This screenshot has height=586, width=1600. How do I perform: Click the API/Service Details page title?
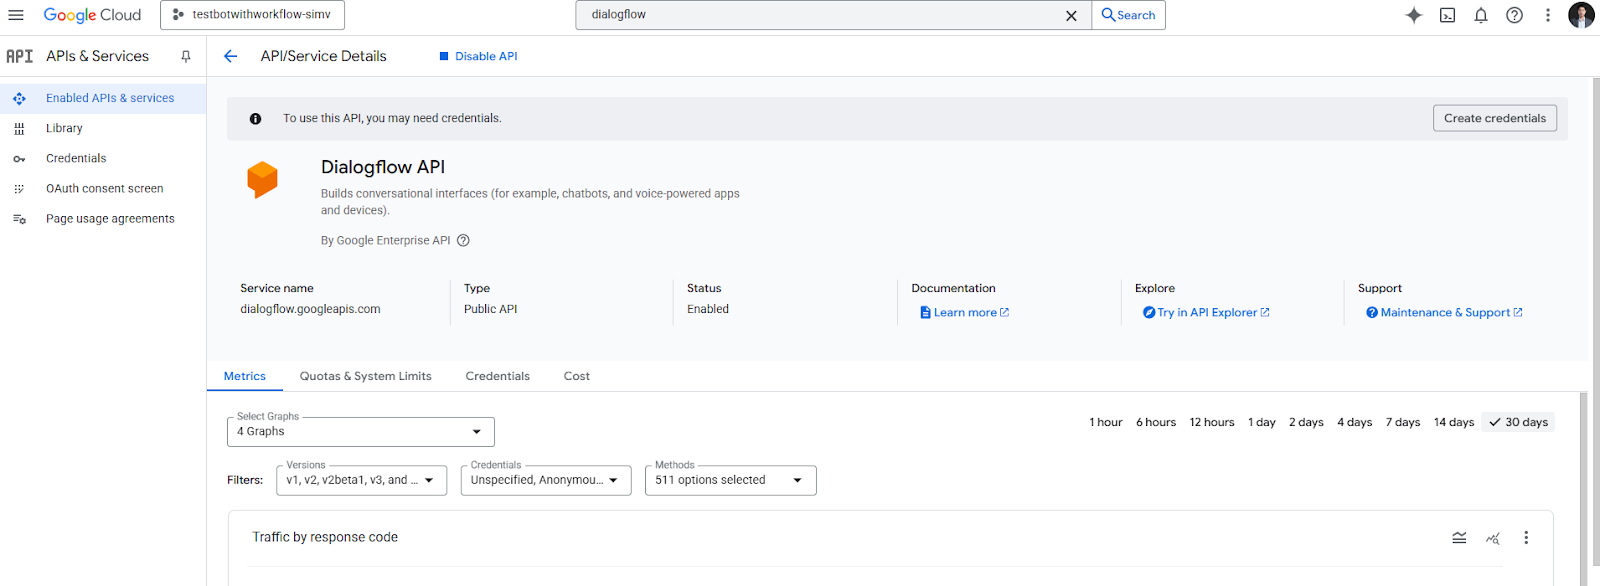coord(323,56)
